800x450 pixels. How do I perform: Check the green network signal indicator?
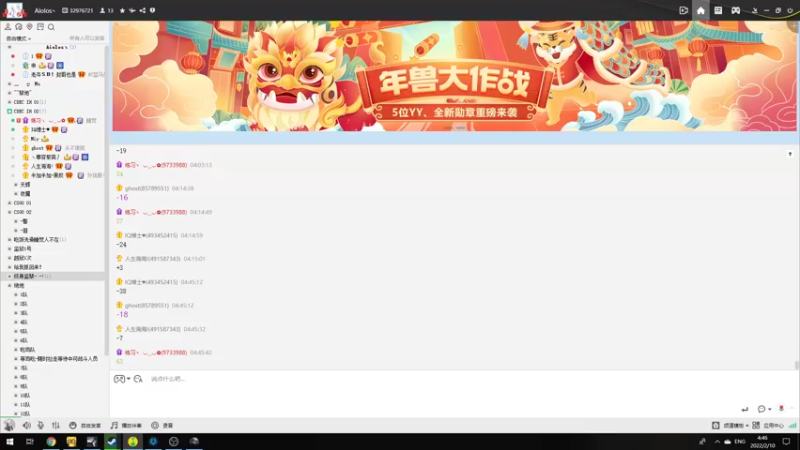pyautogui.click(x=792, y=425)
